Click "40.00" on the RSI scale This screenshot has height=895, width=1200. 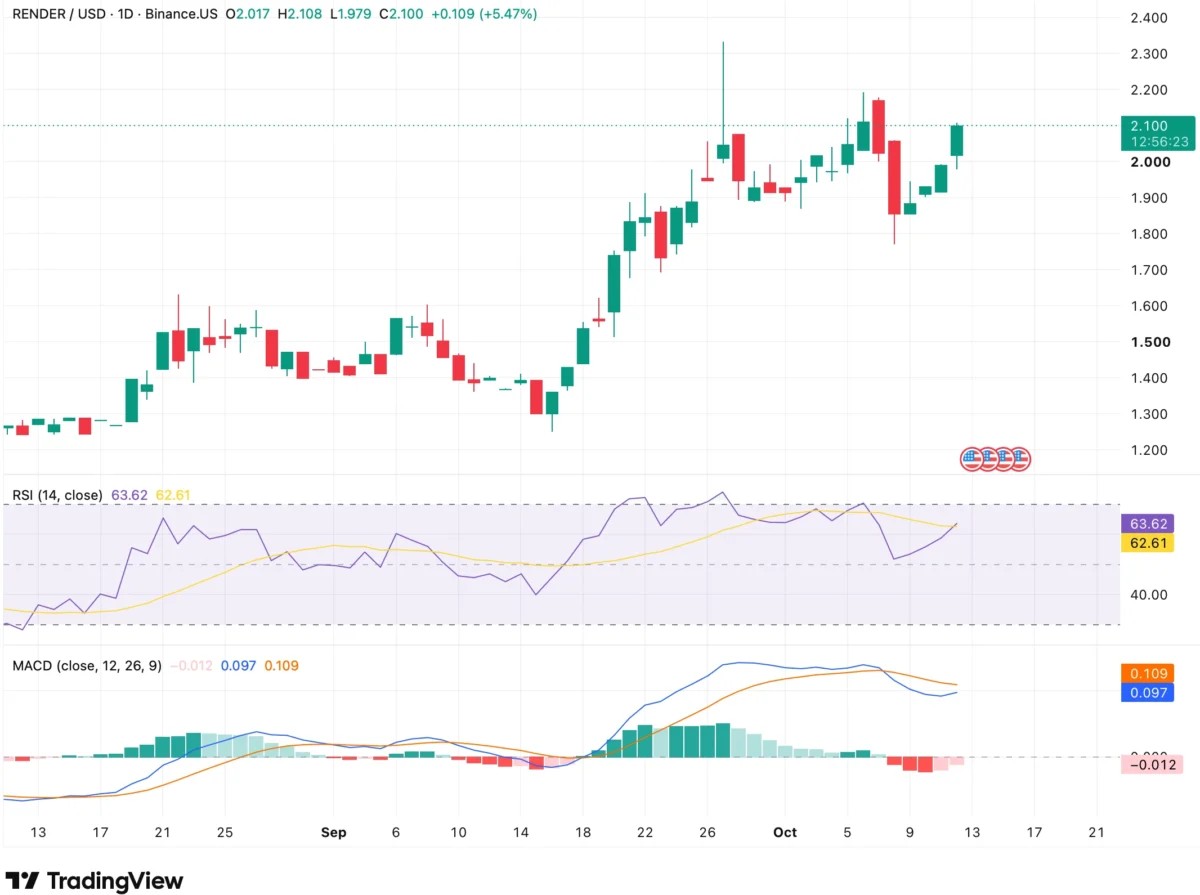tap(1148, 594)
